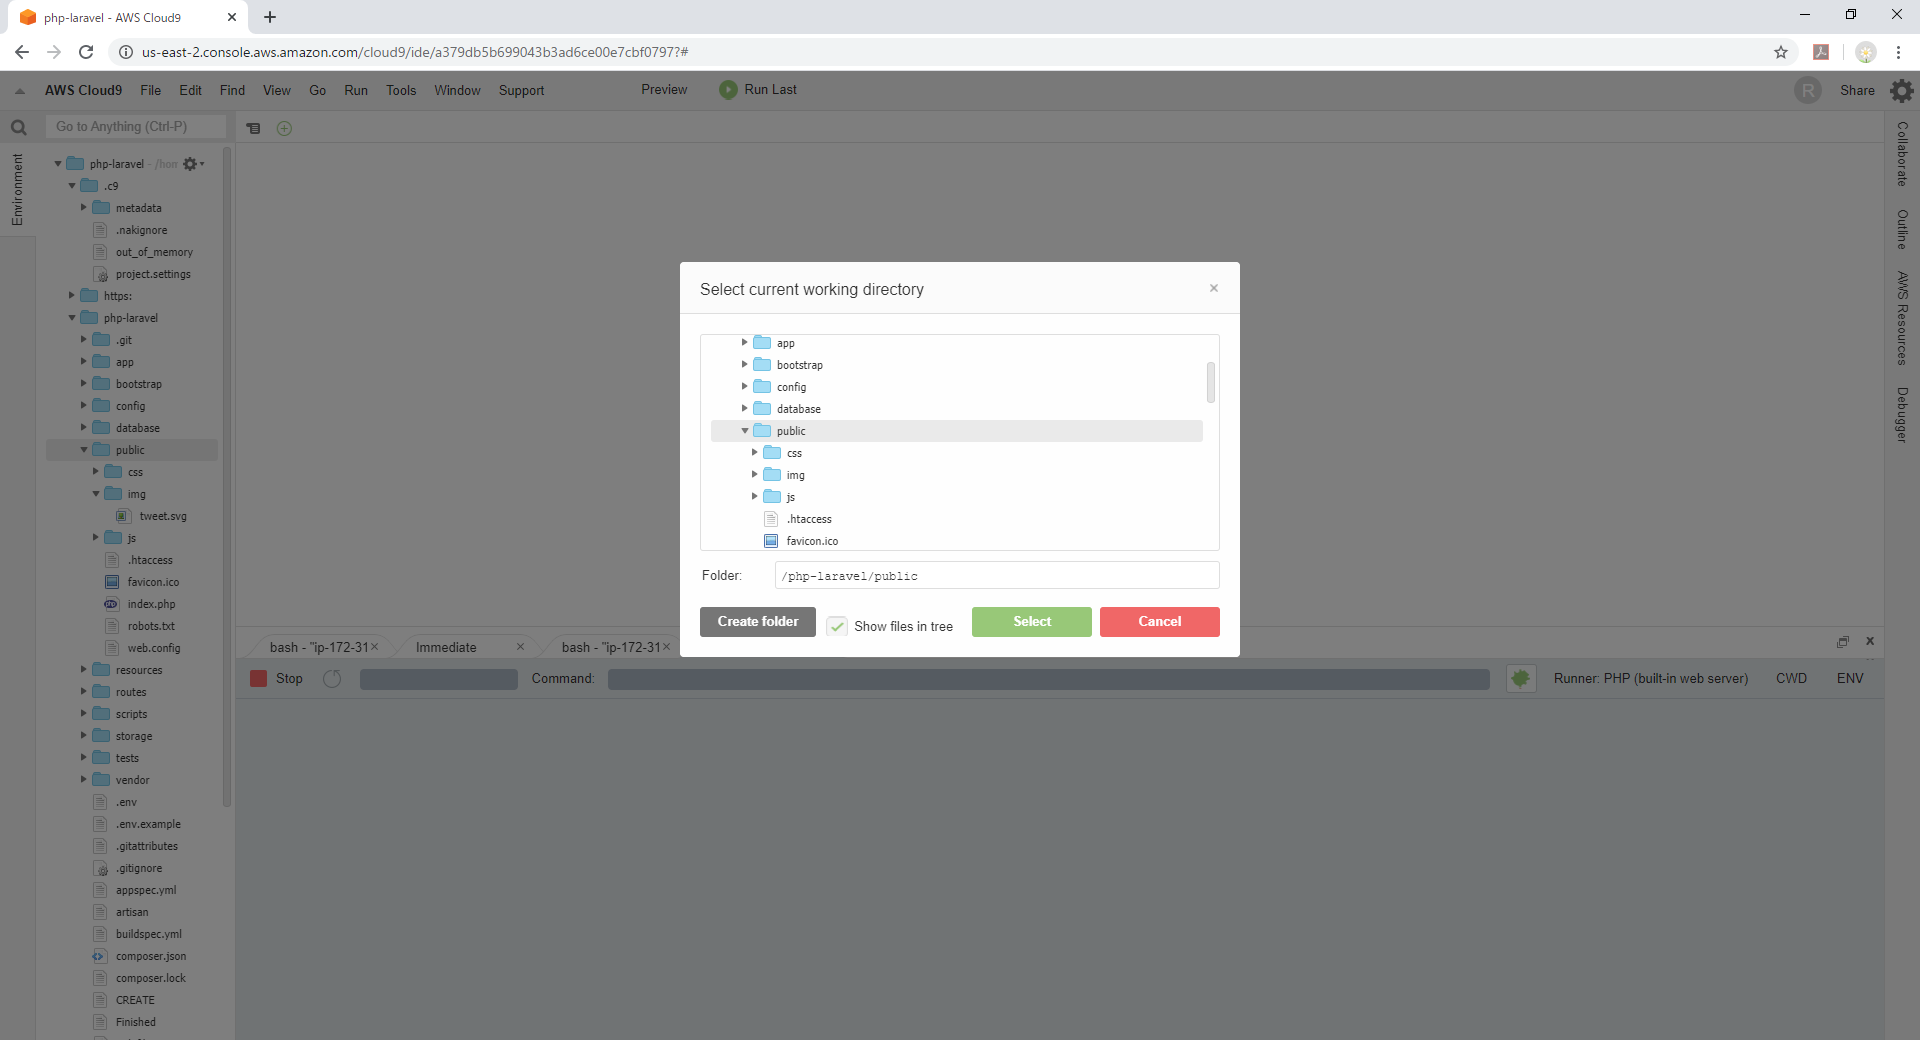The height and width of the screenshot is (1040, 1920).
Task: Open the Outline side panel
Action: click(1902, 229)
